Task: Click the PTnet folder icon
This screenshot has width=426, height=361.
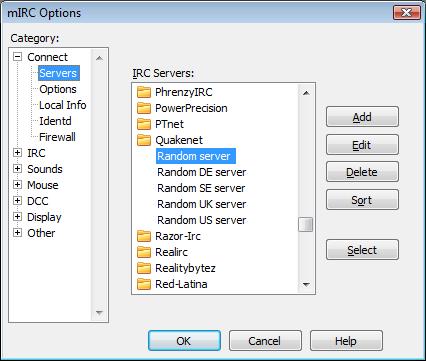Action: pyautogui.click(x=144, y=124)
